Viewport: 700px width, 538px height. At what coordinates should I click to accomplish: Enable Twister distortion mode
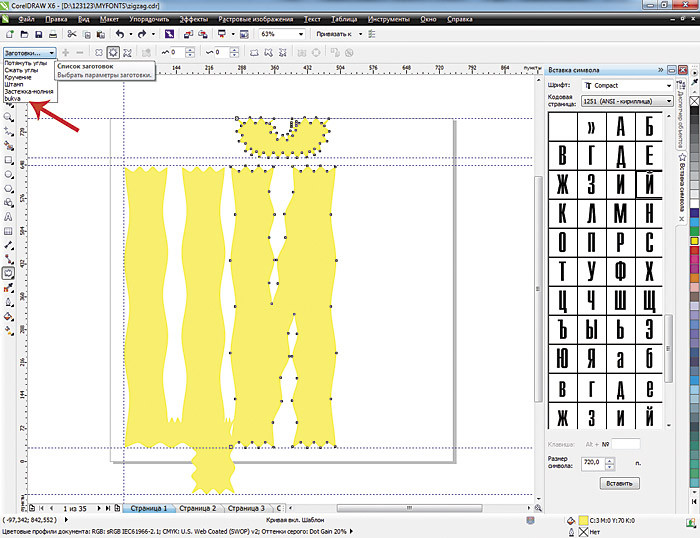(127, 53)
